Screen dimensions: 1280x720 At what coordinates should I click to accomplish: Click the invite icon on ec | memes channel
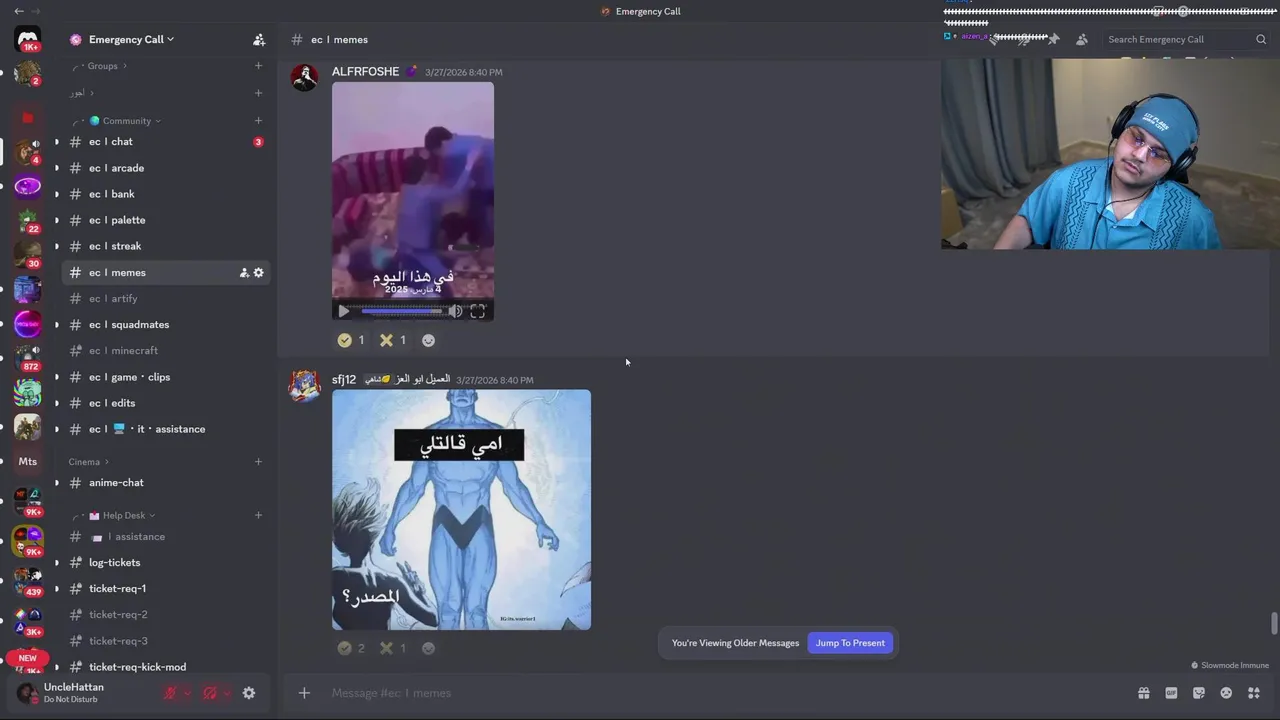pos(244,272)
